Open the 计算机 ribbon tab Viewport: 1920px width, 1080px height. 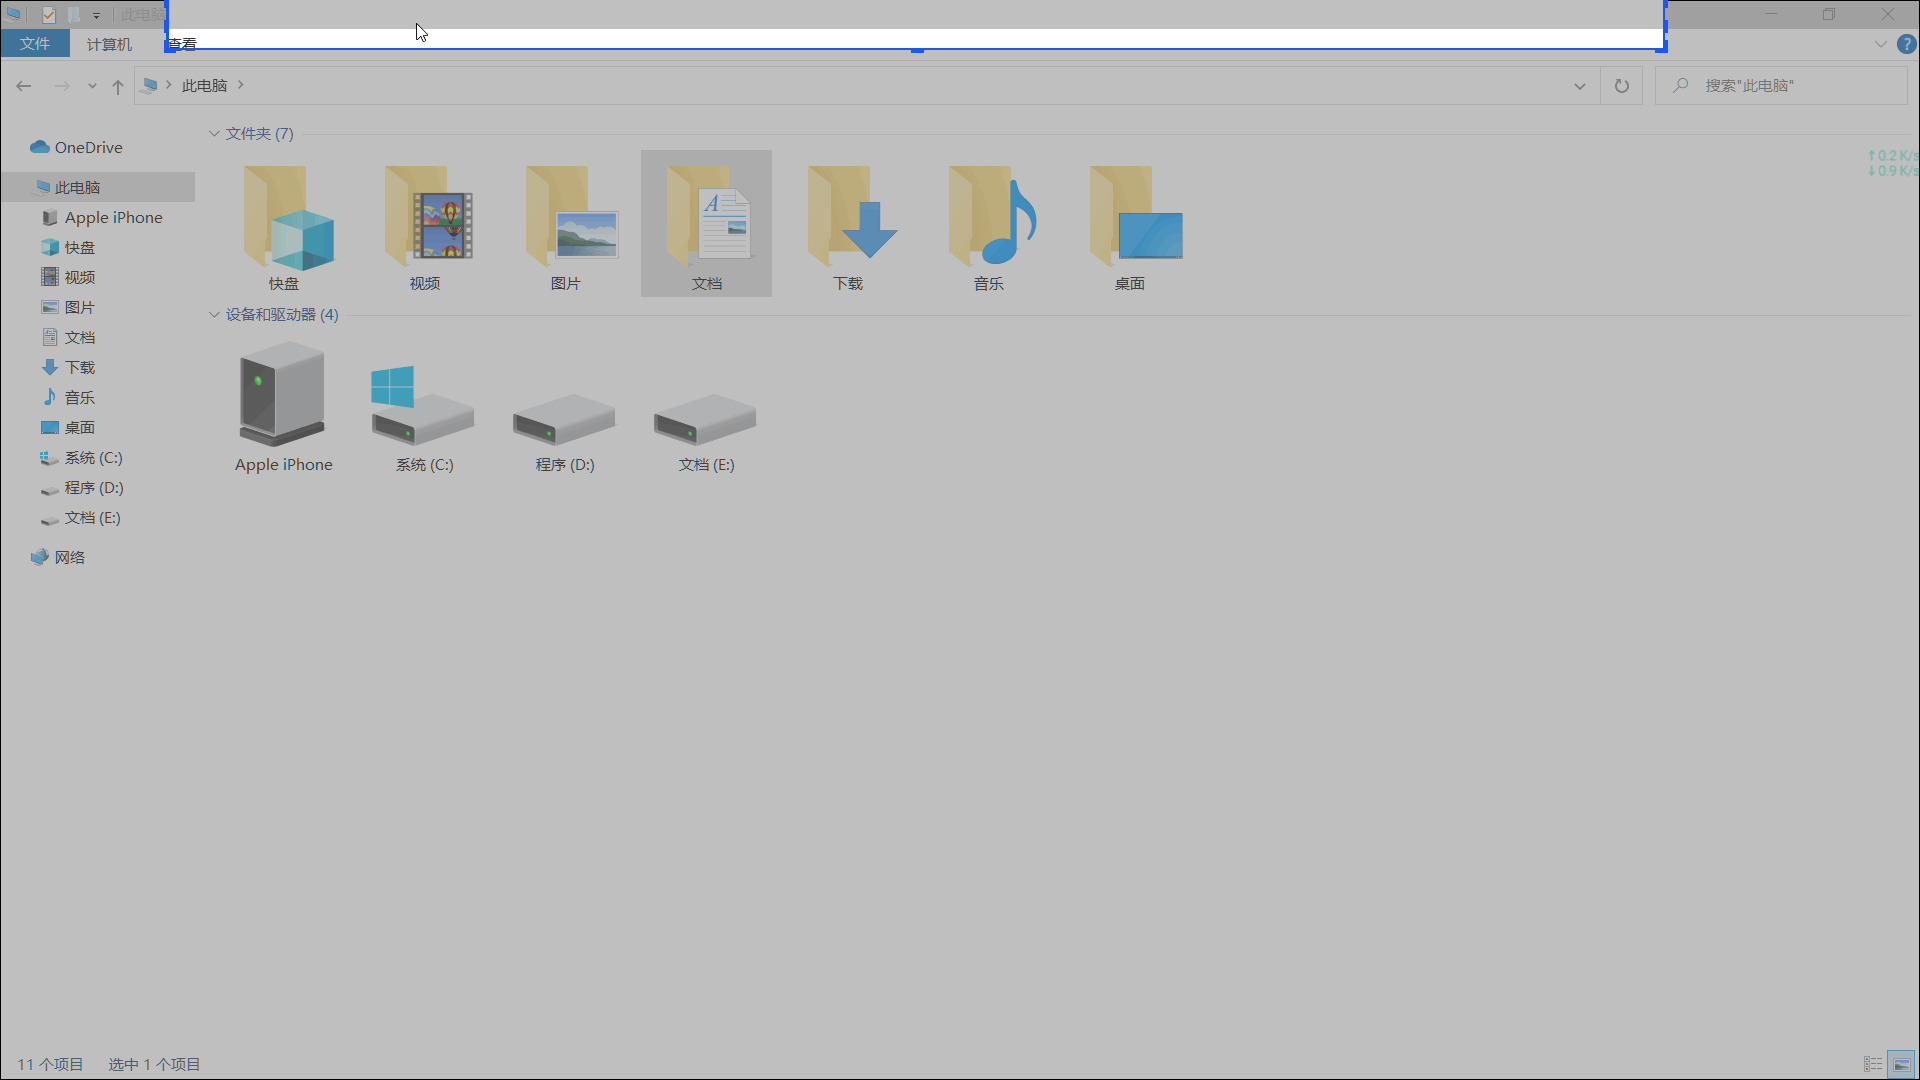click(109, 44)
